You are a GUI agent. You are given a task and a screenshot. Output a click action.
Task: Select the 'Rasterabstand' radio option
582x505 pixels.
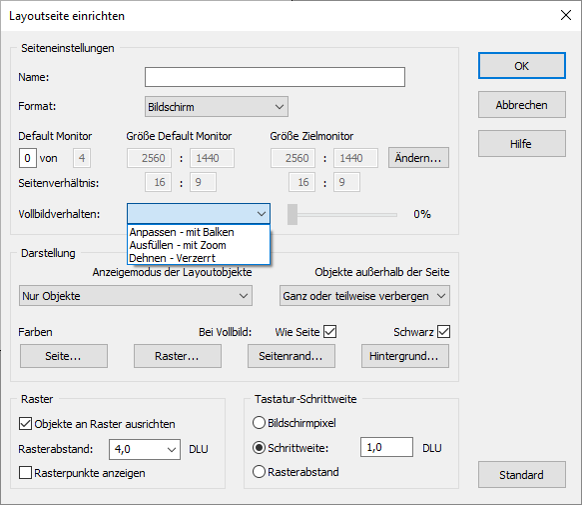259,472
